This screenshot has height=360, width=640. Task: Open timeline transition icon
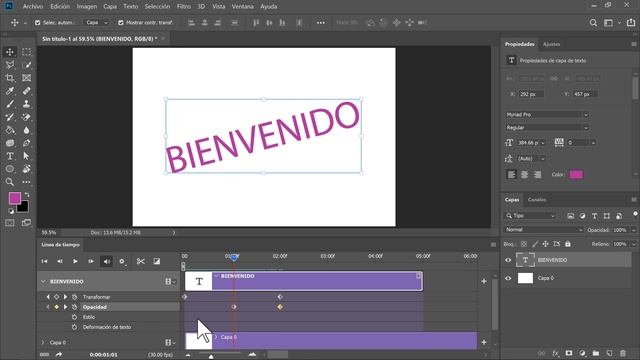(x=157, y=261)
